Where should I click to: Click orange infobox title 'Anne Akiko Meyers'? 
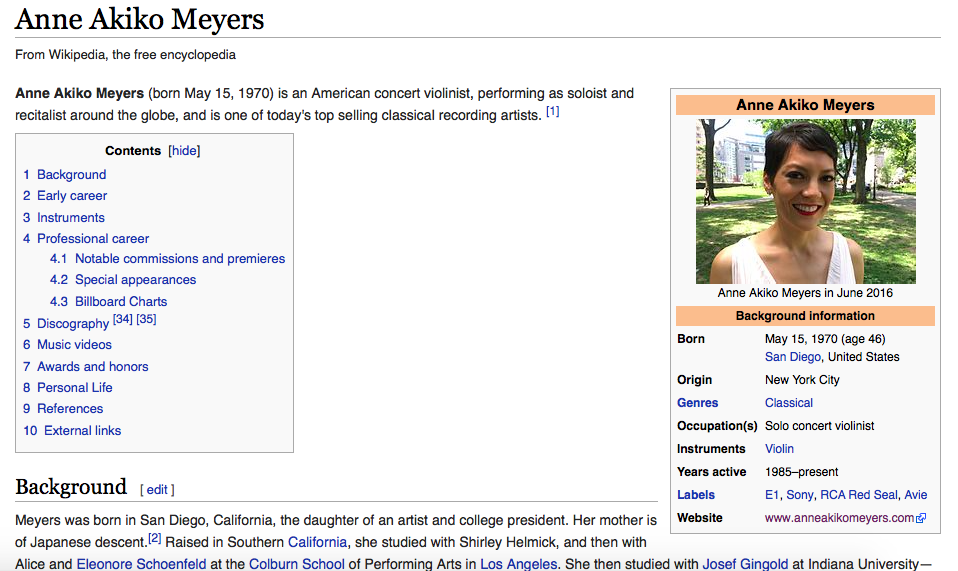coord(805,105)
